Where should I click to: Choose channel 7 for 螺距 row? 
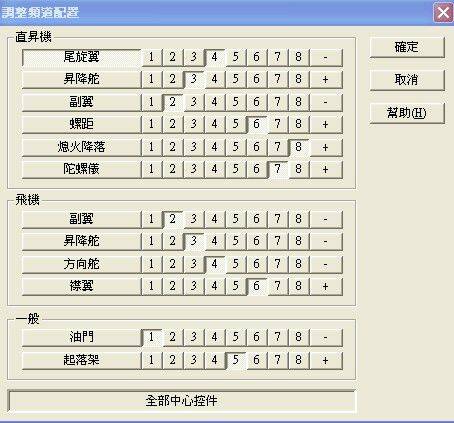278,124
